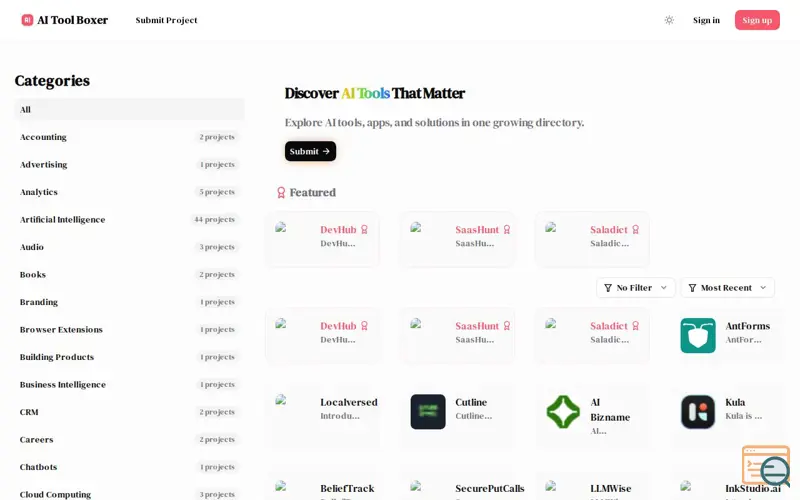Select the Audio category
This screenshot has height=500, width=800.
point(129,247)
